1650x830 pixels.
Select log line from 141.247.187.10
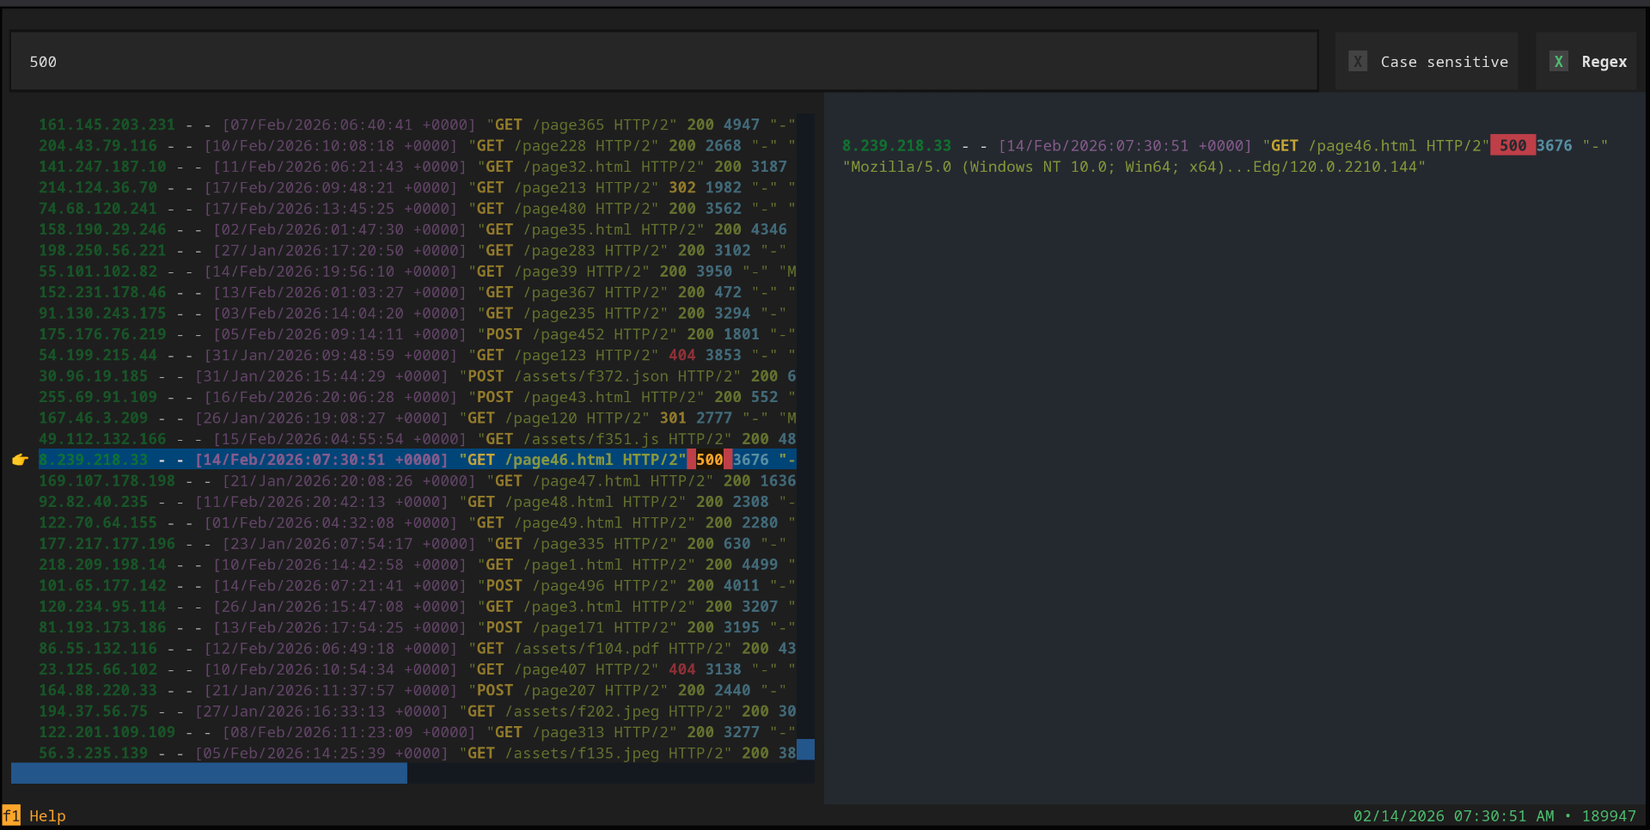click(x=417, y=167)
